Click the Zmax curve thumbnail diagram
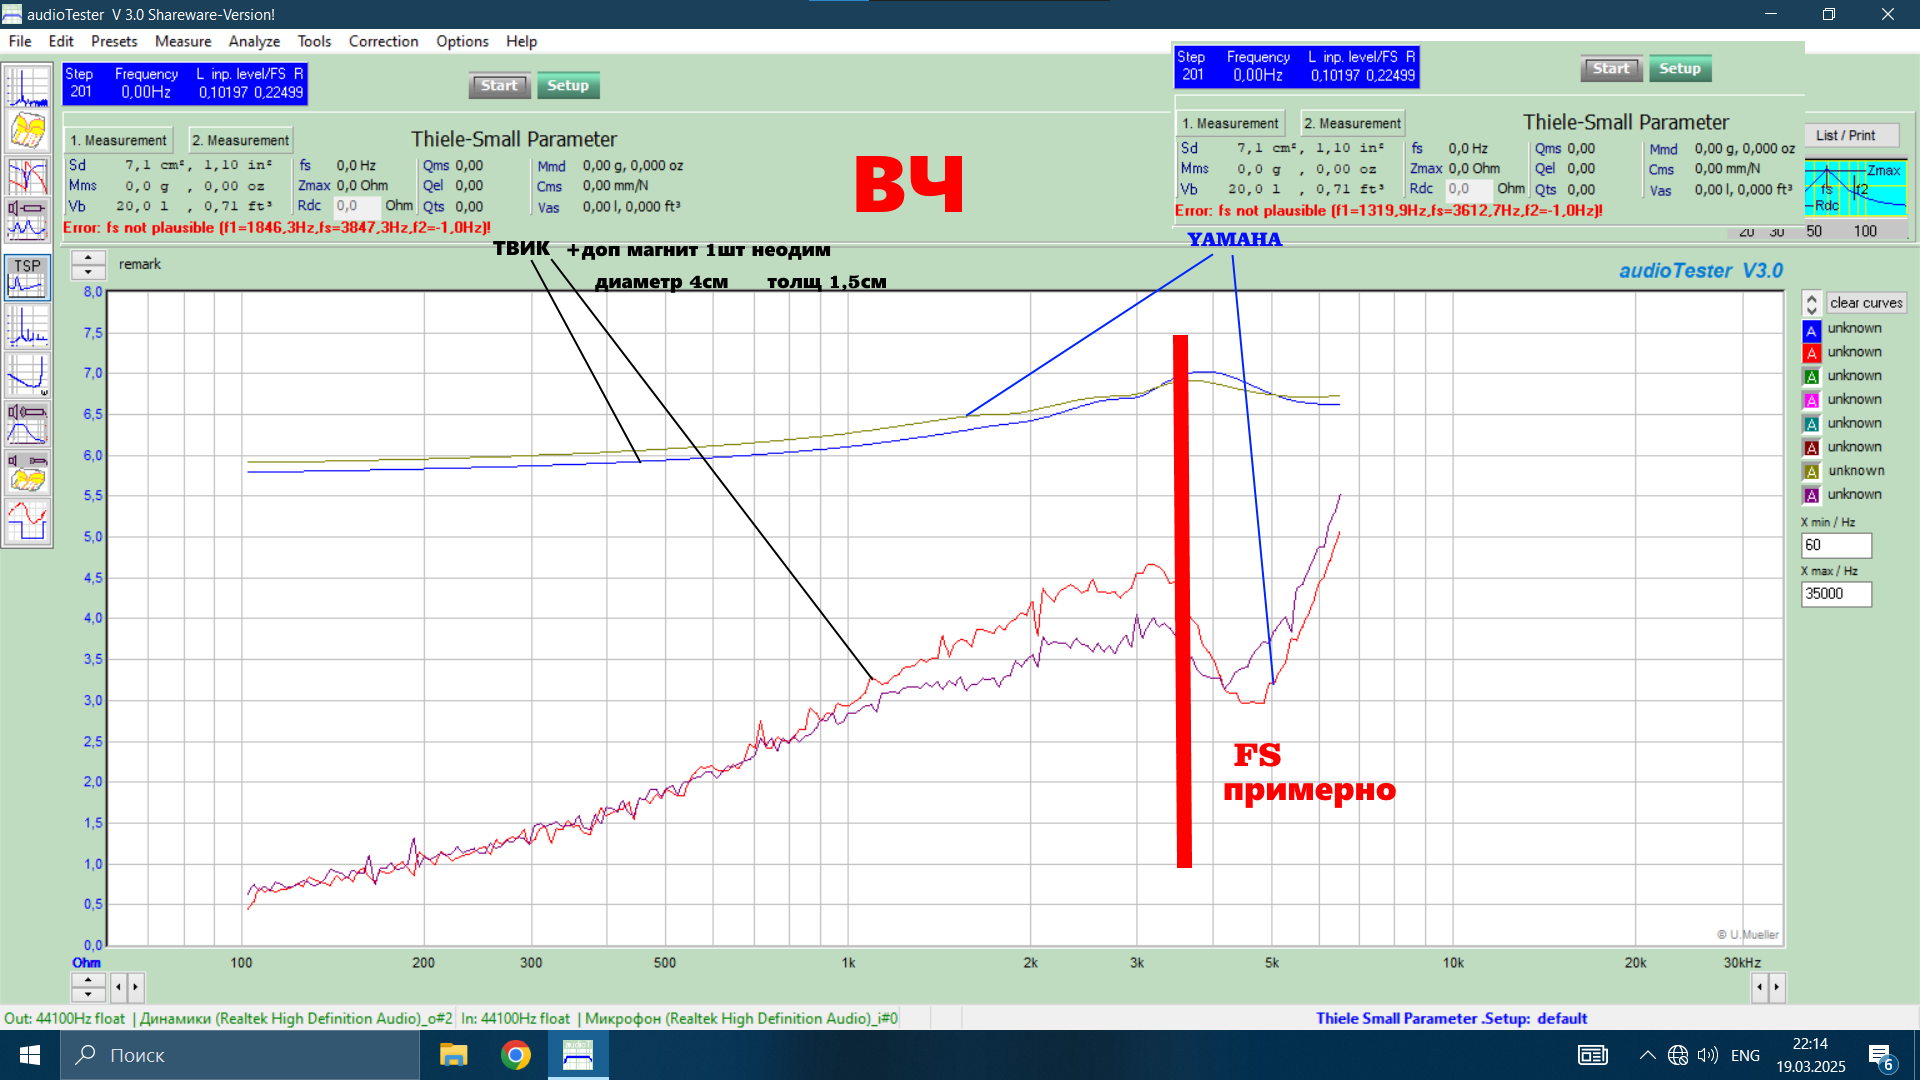The width and height of the screenshot is (1920, 1080). 1855,188
